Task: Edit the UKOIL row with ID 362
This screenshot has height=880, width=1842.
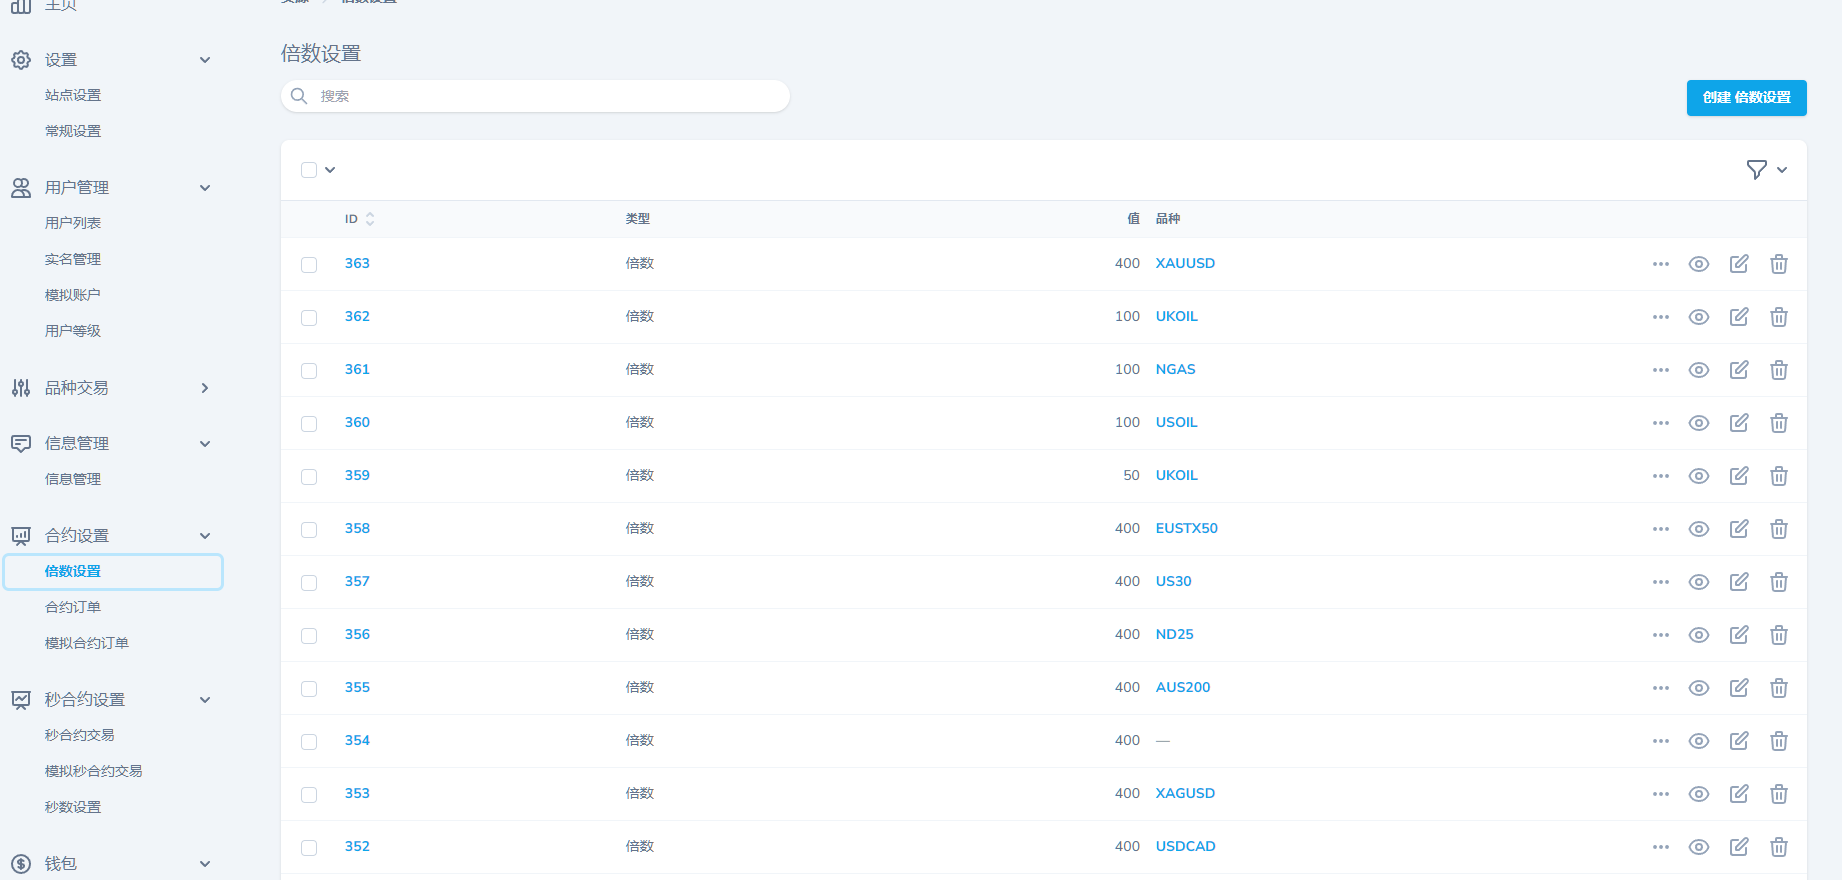Action: point(1739,317)
